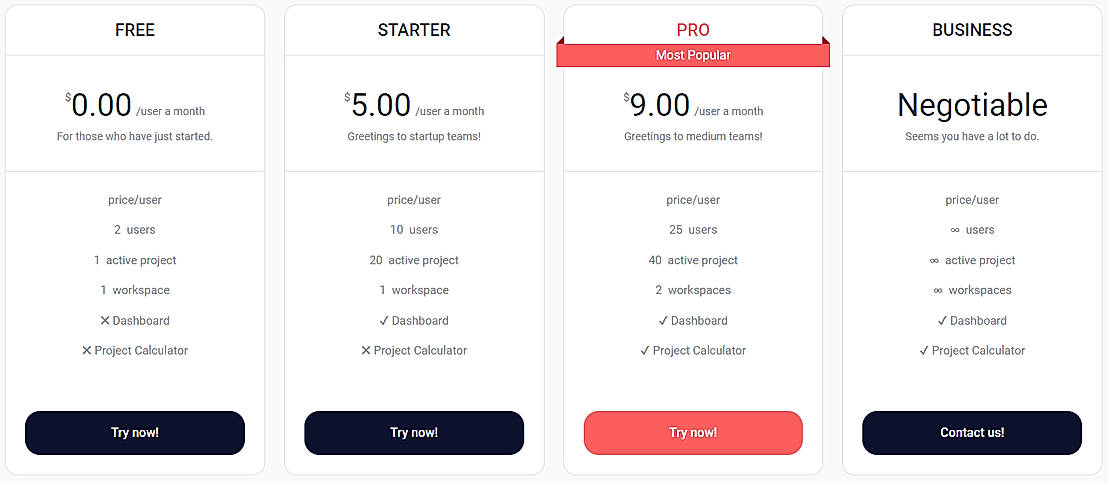This screenshot has height=483, width=1108.
Task: Click the Negotiable price text
Action: click(972, 105)
